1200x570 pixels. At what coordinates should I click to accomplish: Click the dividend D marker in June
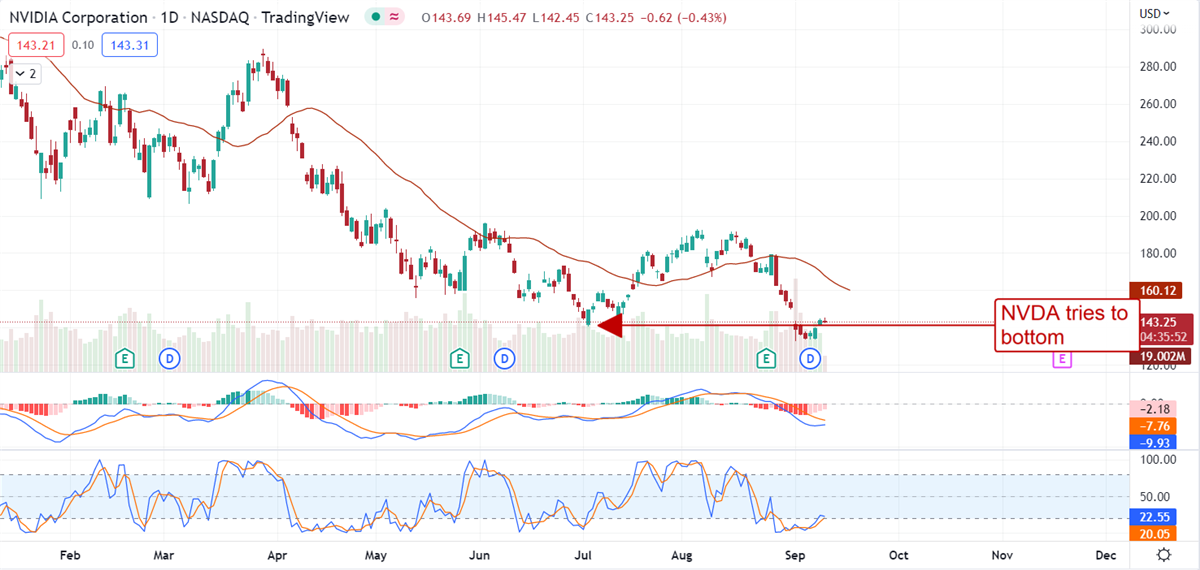tap(504, 357)
